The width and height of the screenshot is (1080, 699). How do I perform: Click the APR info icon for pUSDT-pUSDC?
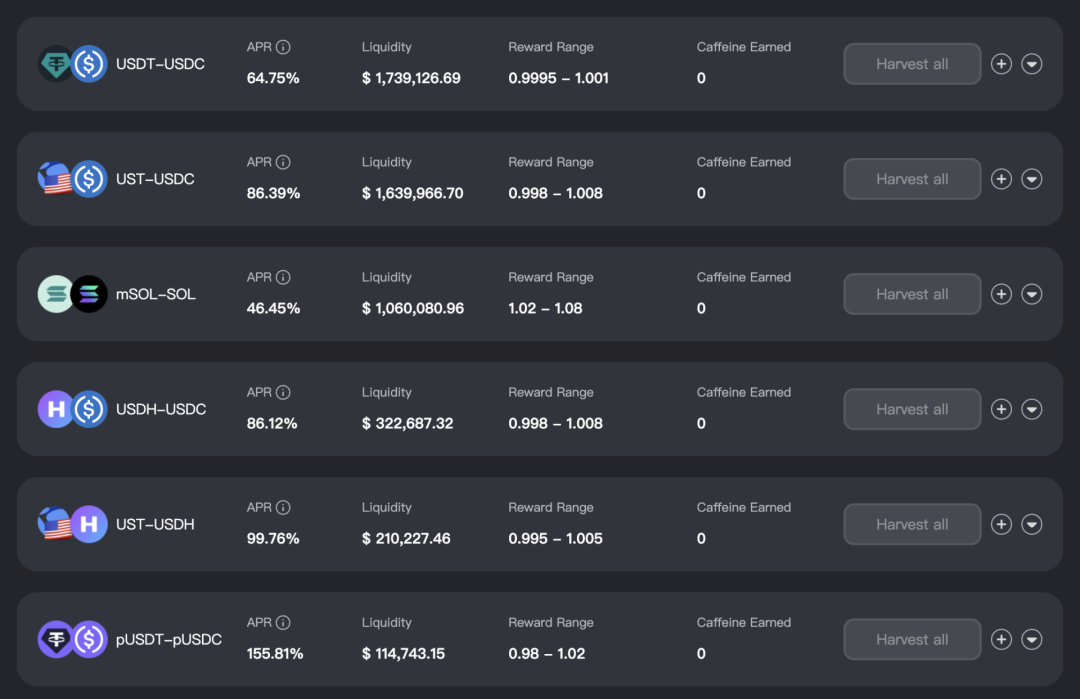[283, 622]
